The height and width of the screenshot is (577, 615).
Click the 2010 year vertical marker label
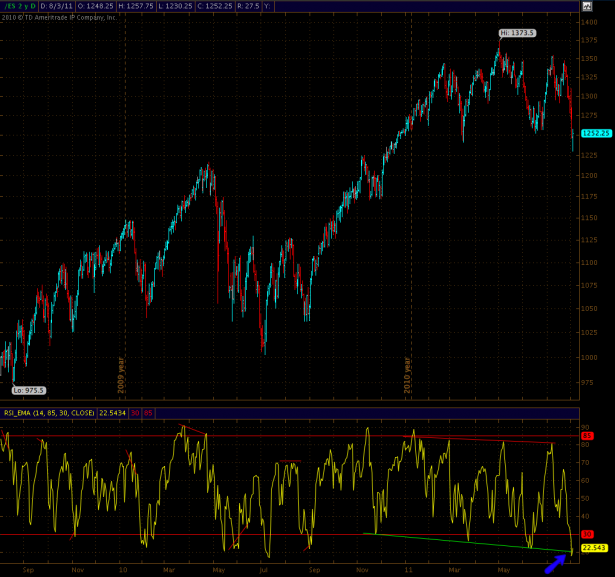tap(407, 375)
